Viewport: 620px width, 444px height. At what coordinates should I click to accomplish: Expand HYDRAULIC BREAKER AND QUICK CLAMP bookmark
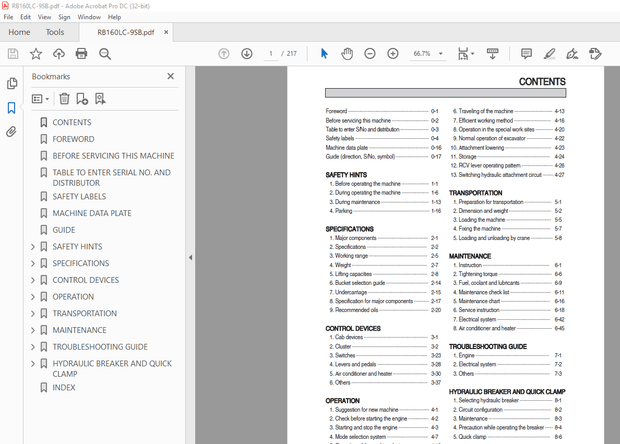click(x=33, y=364)
